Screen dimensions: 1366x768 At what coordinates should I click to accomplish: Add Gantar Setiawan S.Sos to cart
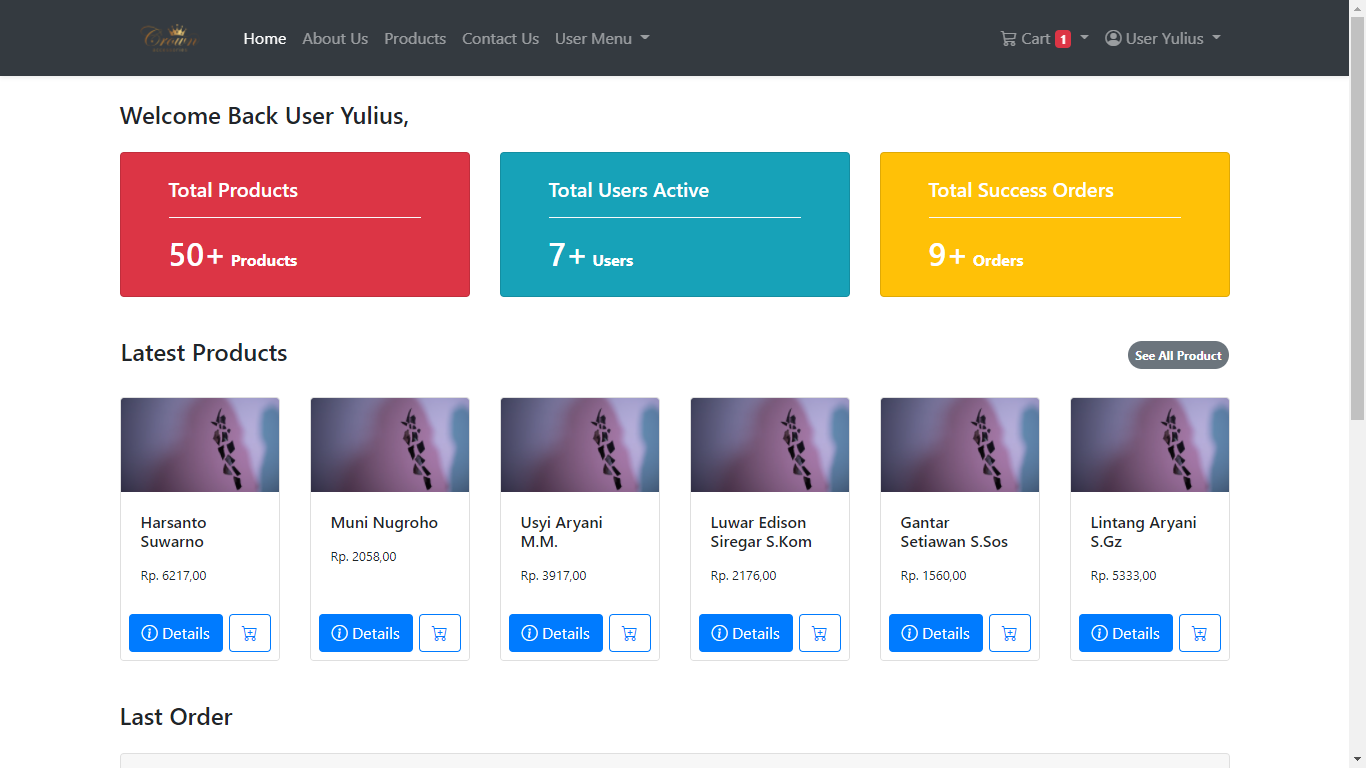[1010, 633]
